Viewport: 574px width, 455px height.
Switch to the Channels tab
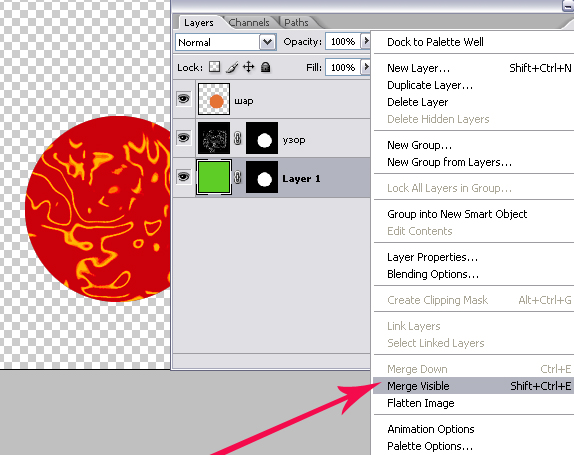249,22
